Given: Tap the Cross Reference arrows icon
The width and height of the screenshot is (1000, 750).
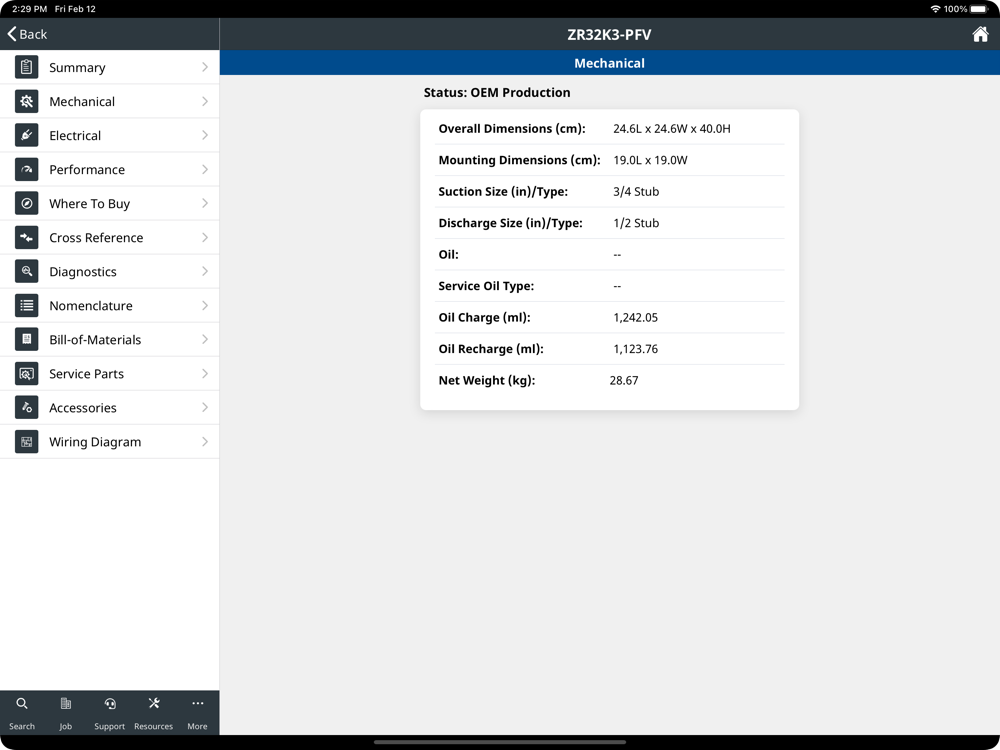Looking at the screenshot, I should tap(26, 237).
